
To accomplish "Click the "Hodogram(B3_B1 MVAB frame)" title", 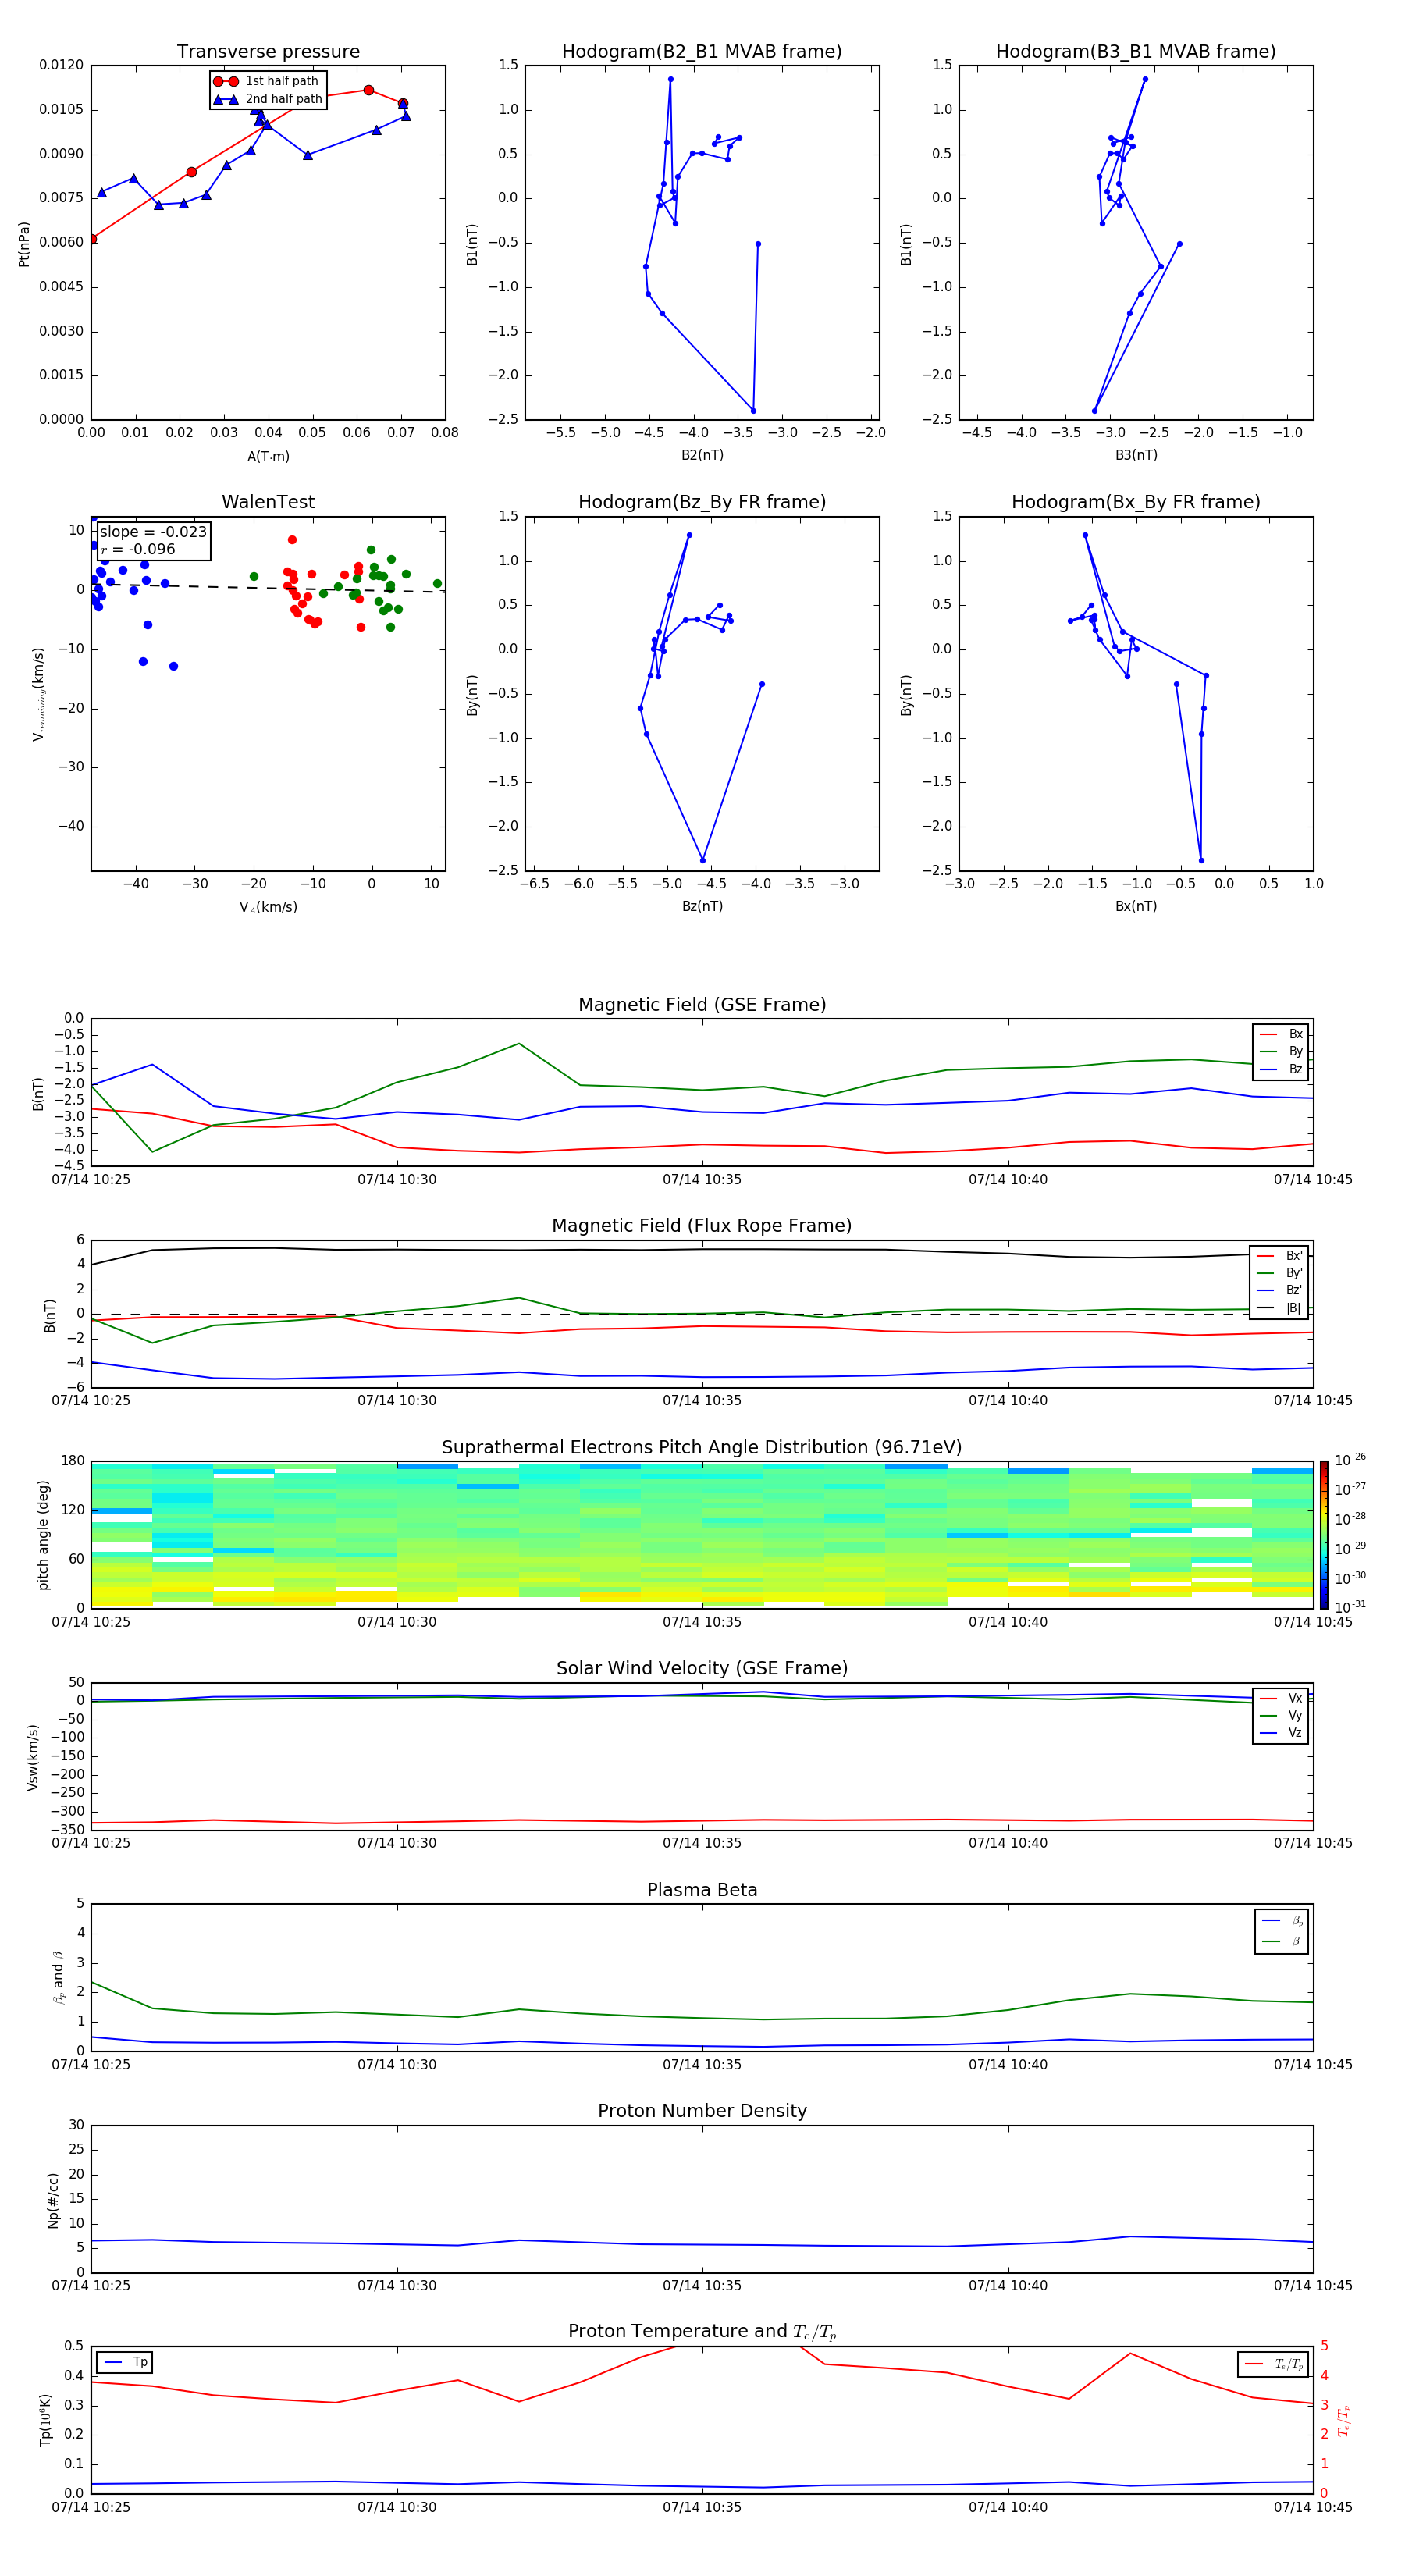I will click(1136, 52).
